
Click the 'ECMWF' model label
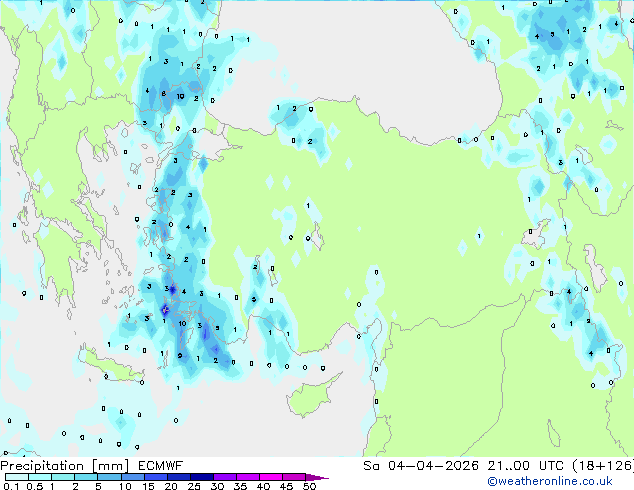[x=161, y=466]
